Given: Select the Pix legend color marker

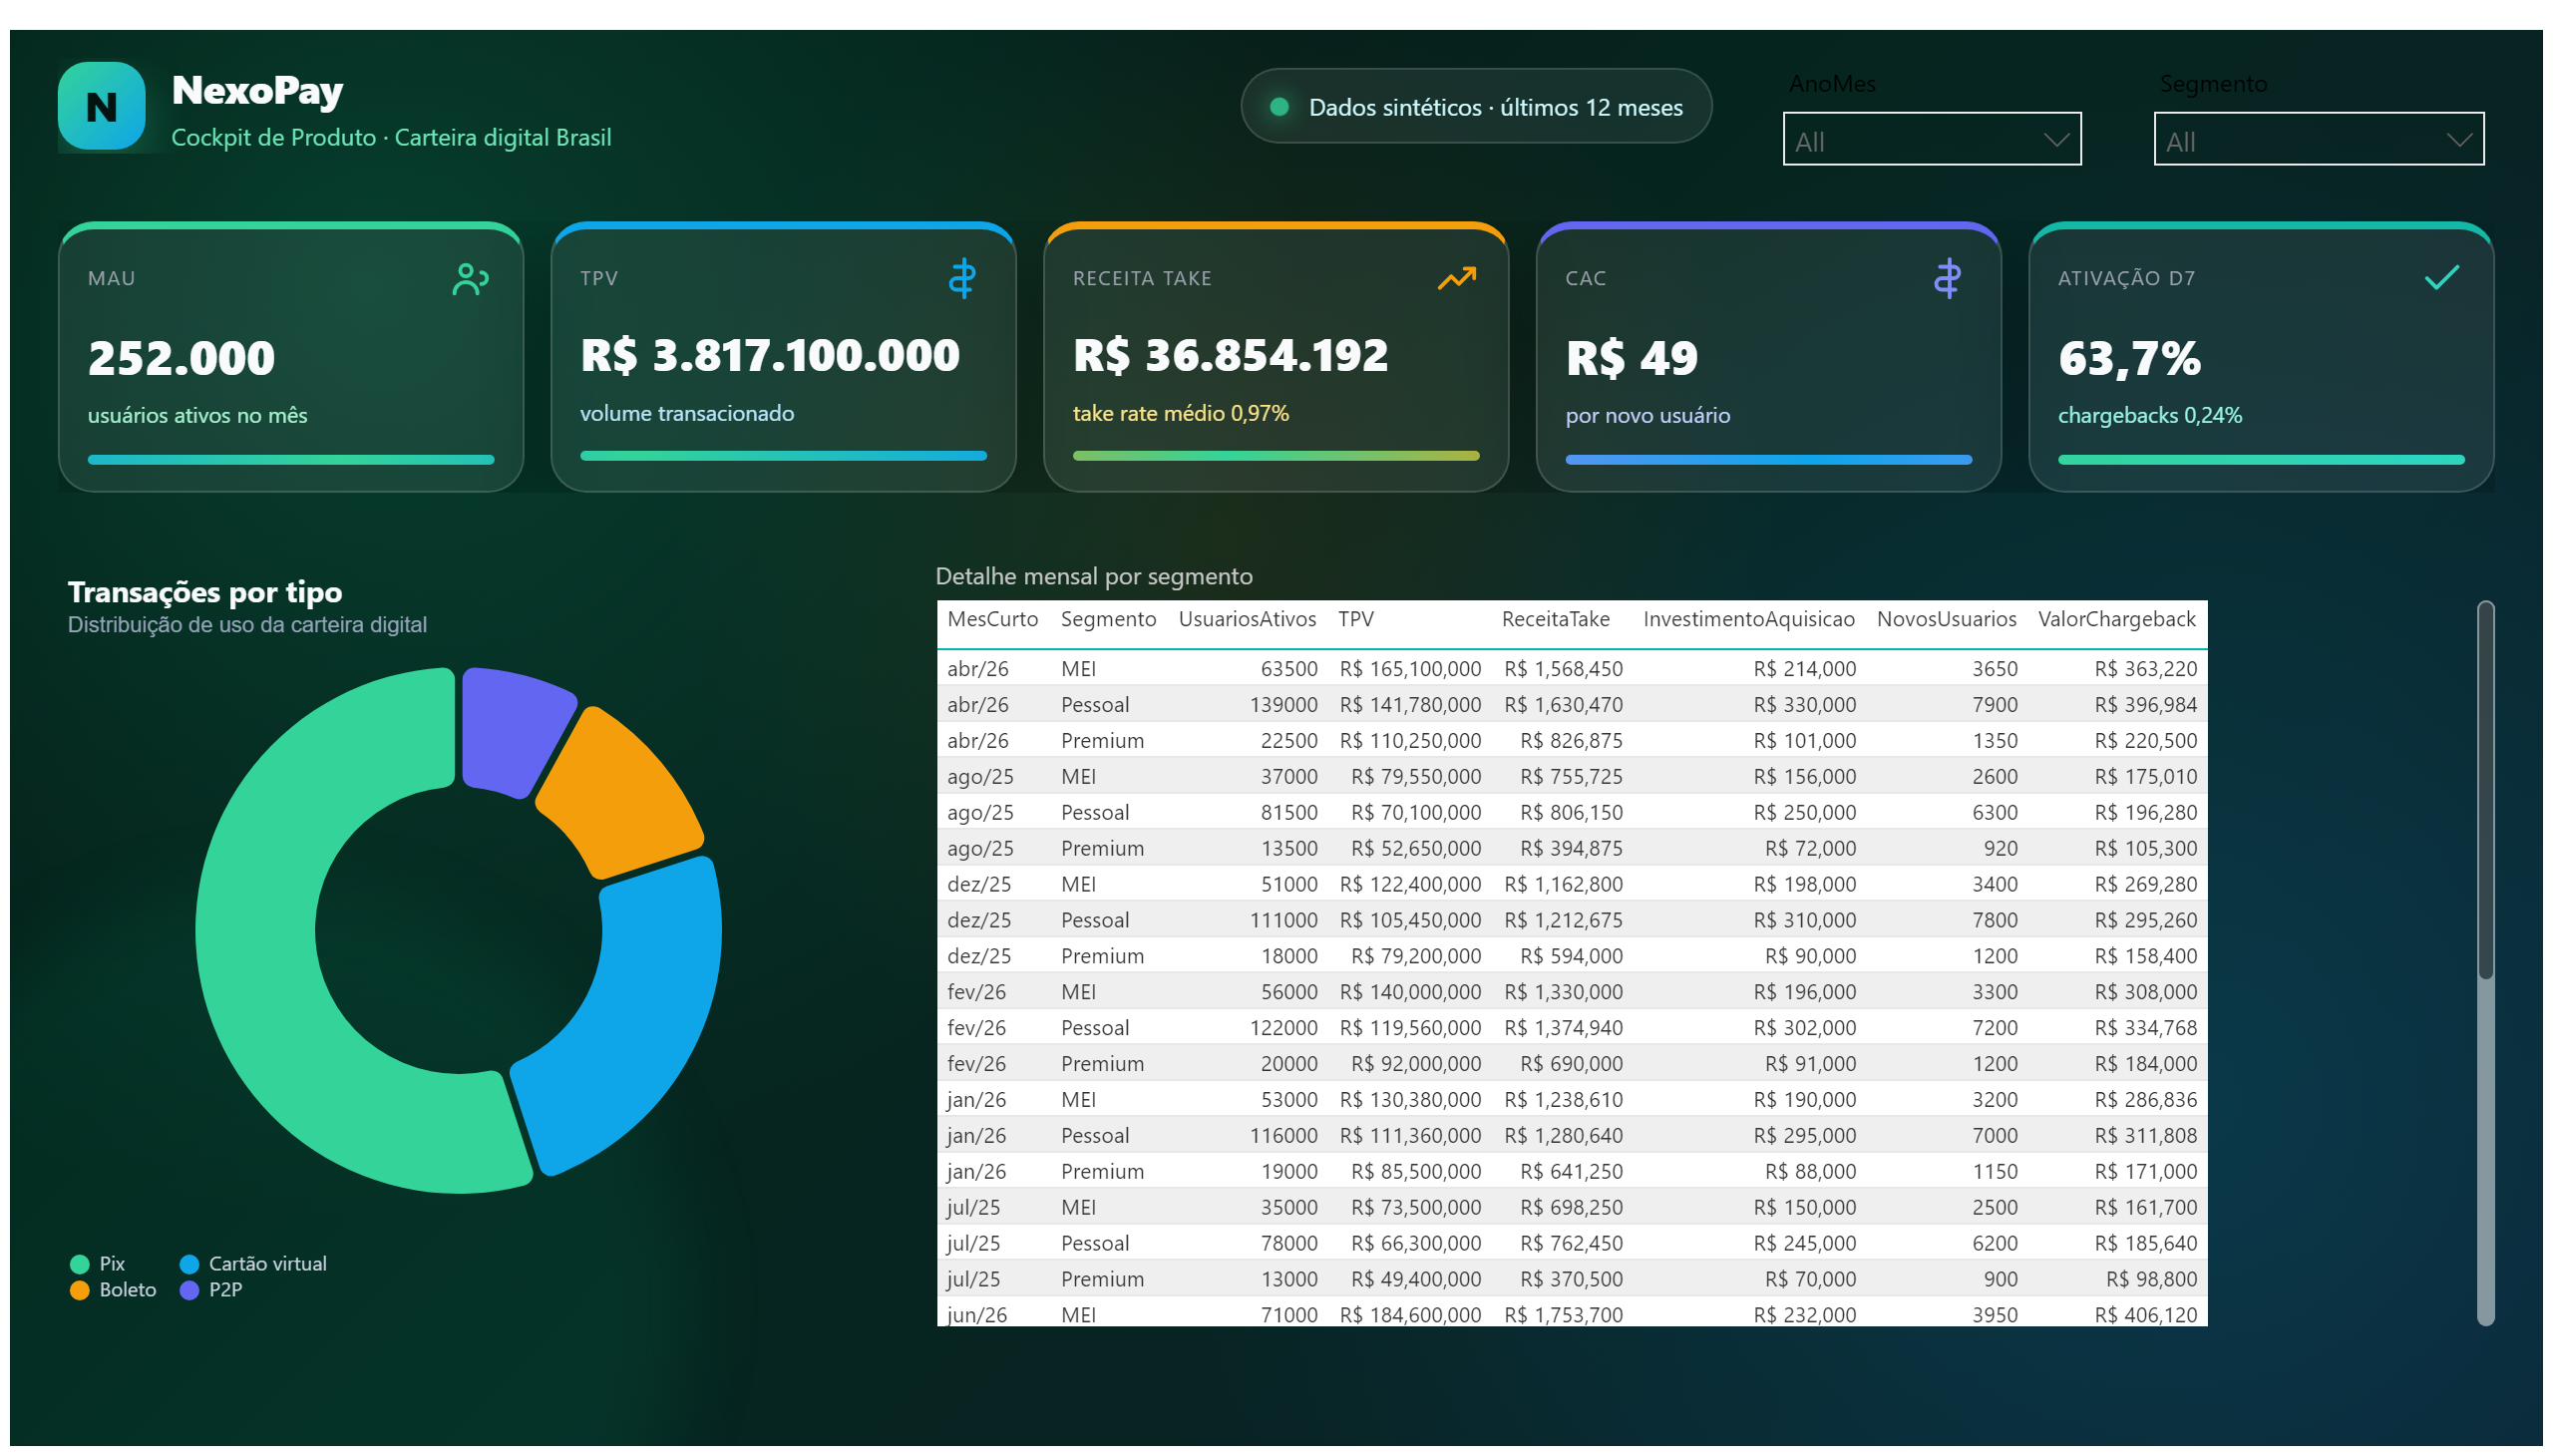Looking at the screenshot, I should click(x=80, y=1264).
